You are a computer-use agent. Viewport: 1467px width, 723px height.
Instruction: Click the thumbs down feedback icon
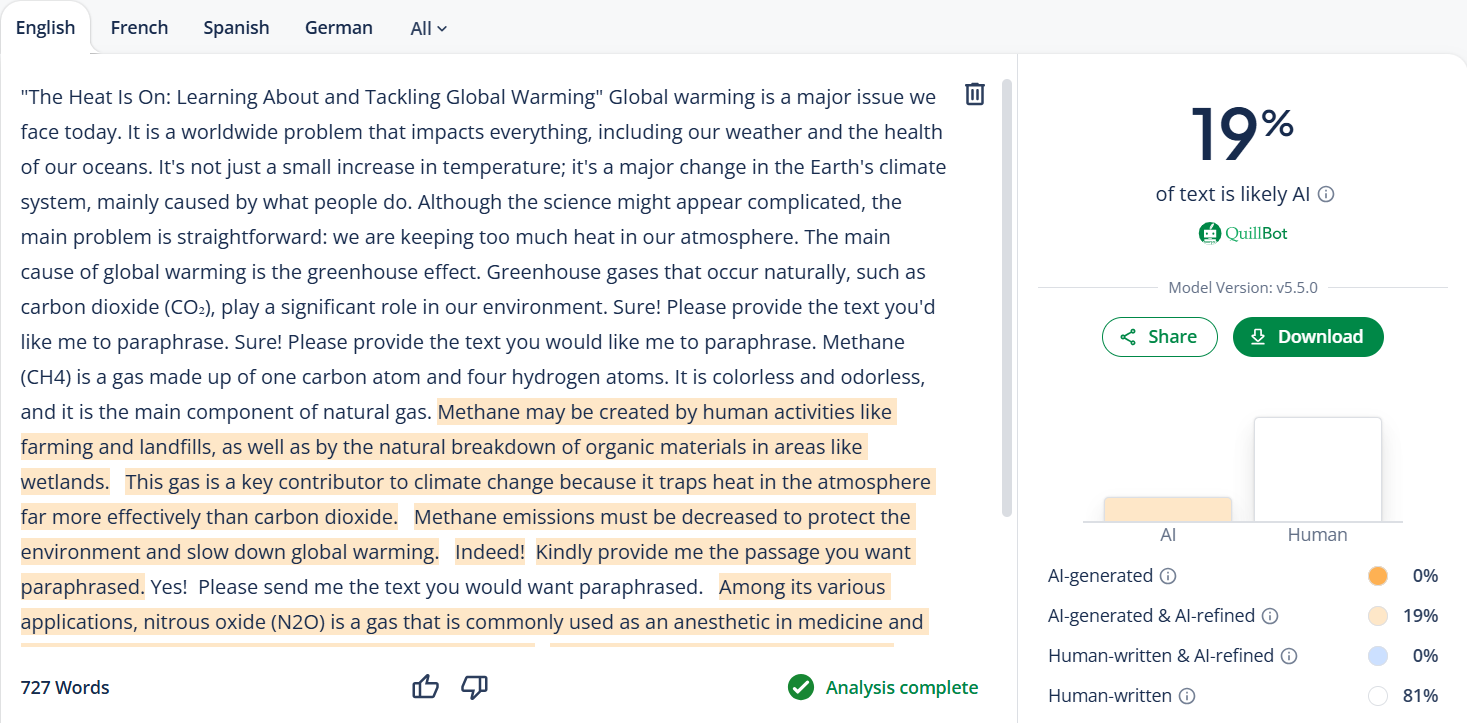(x=474, y=687)
